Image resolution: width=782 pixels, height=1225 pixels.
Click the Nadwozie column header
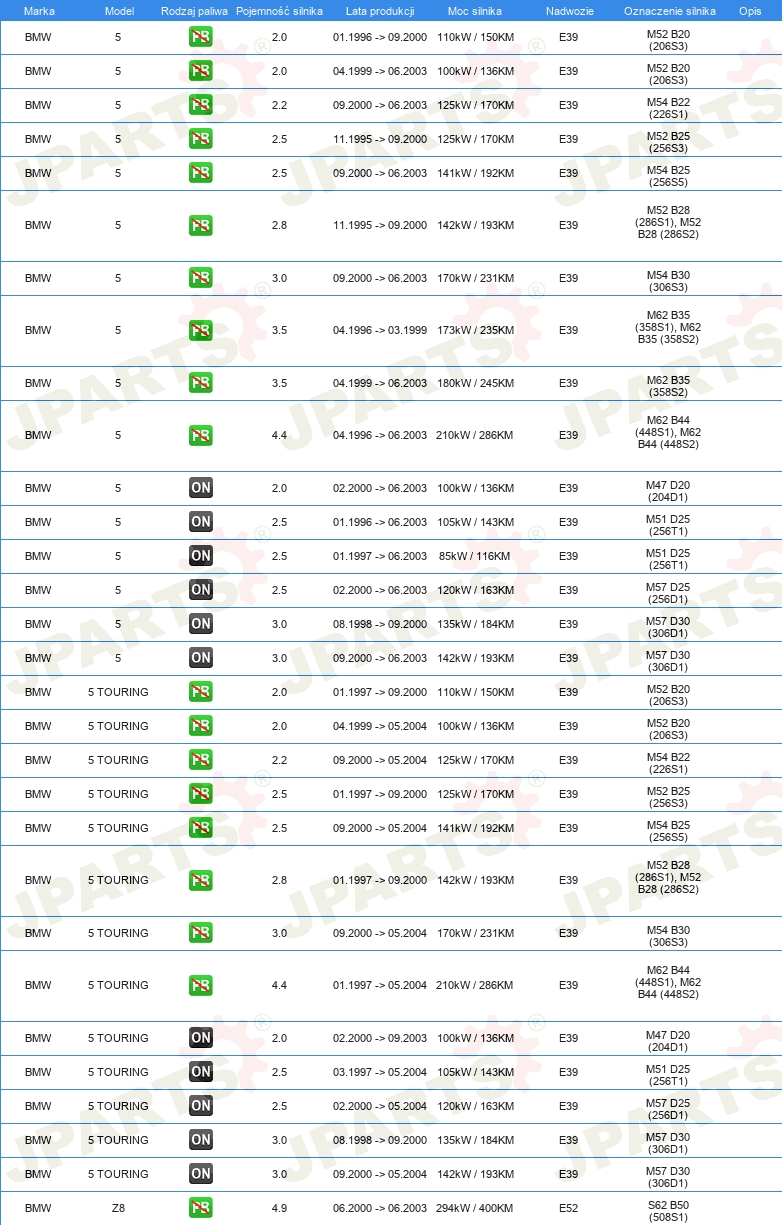pos(568,10)
